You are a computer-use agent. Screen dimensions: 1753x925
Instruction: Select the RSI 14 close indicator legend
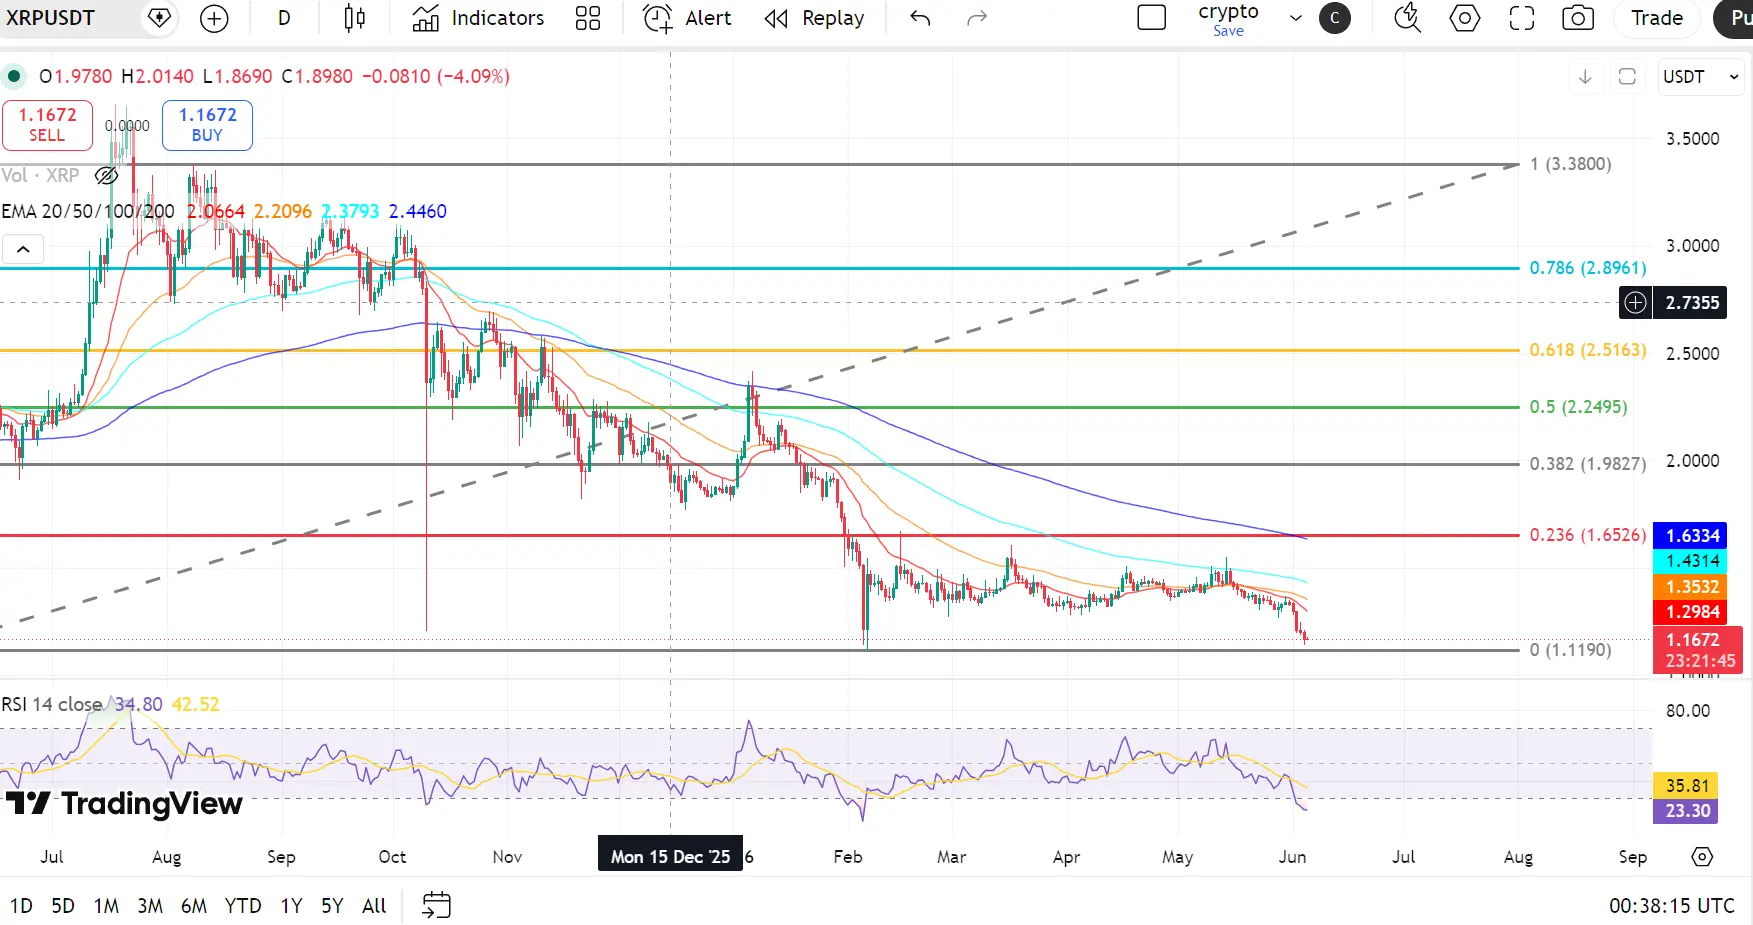click(x=52, y=704)
